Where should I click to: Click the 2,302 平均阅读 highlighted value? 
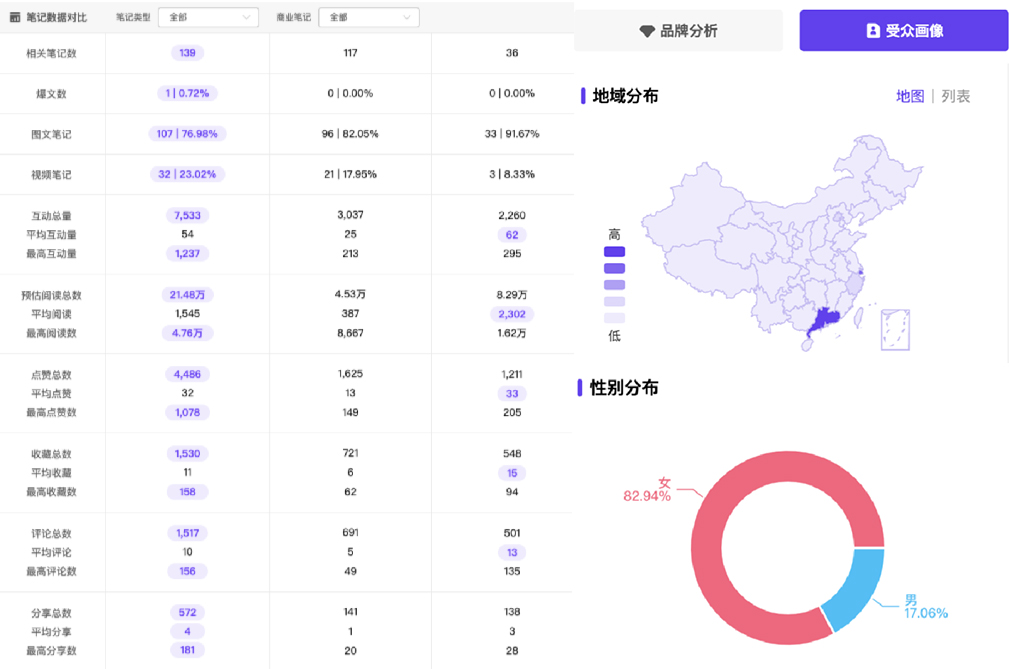tap(511, 314)
